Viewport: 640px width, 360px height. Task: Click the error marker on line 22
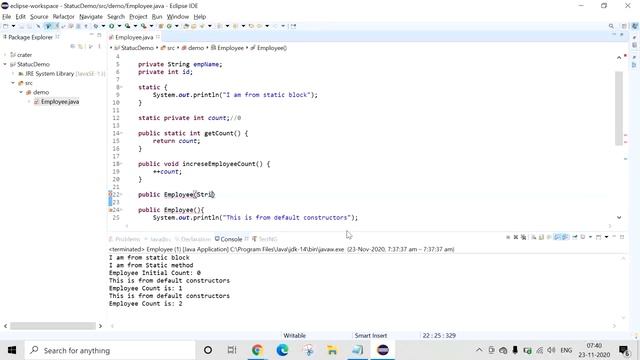110,195
